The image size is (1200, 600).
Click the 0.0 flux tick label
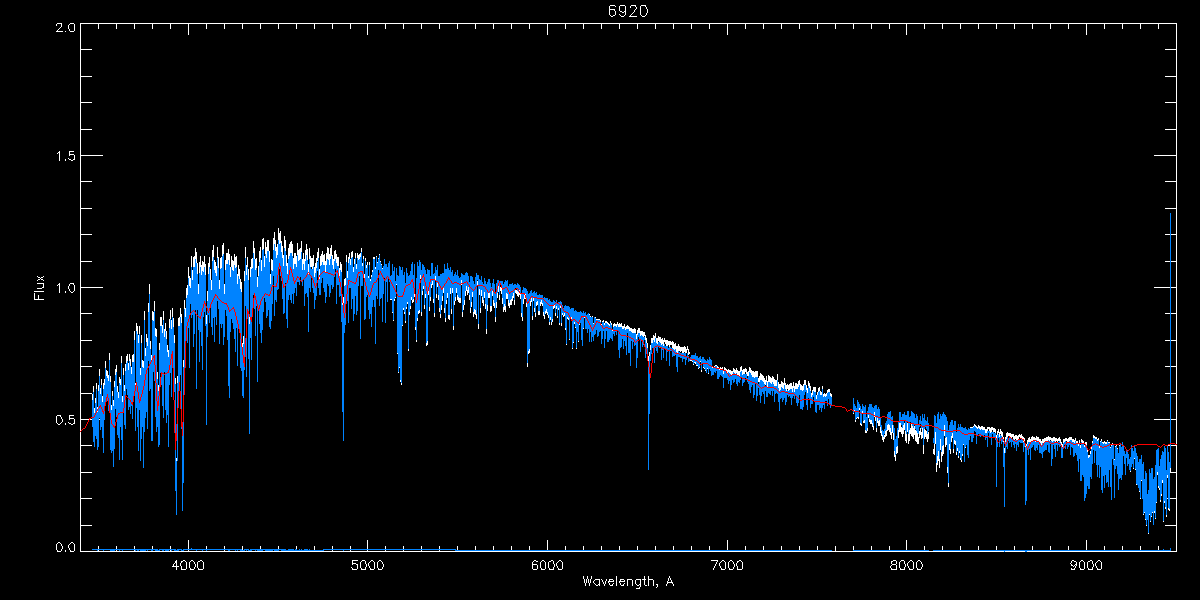click(x=66, y=548)
